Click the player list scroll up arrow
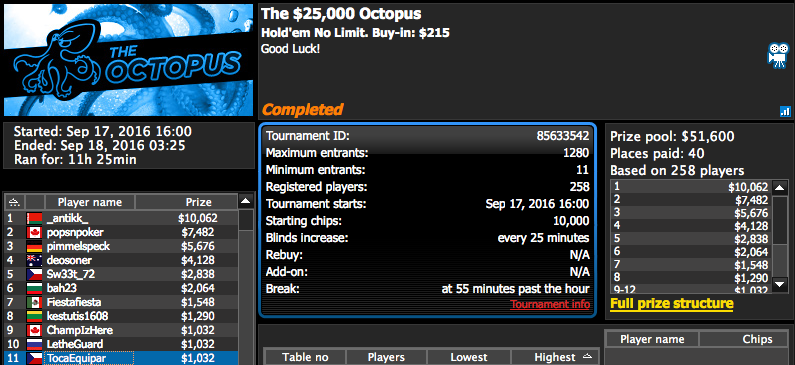This screenshot has height=365, width=795. click(246, 202)
